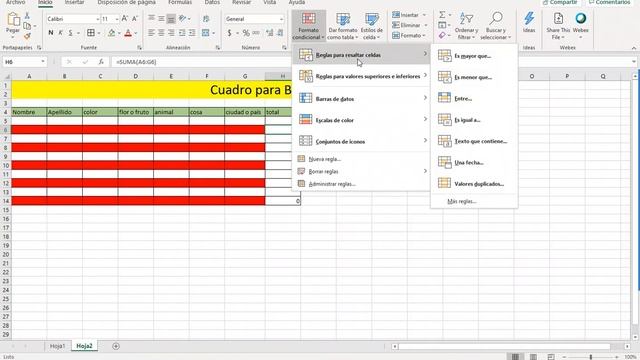
Task: Open the Datos ribbon tab
Action: point(212,2)
